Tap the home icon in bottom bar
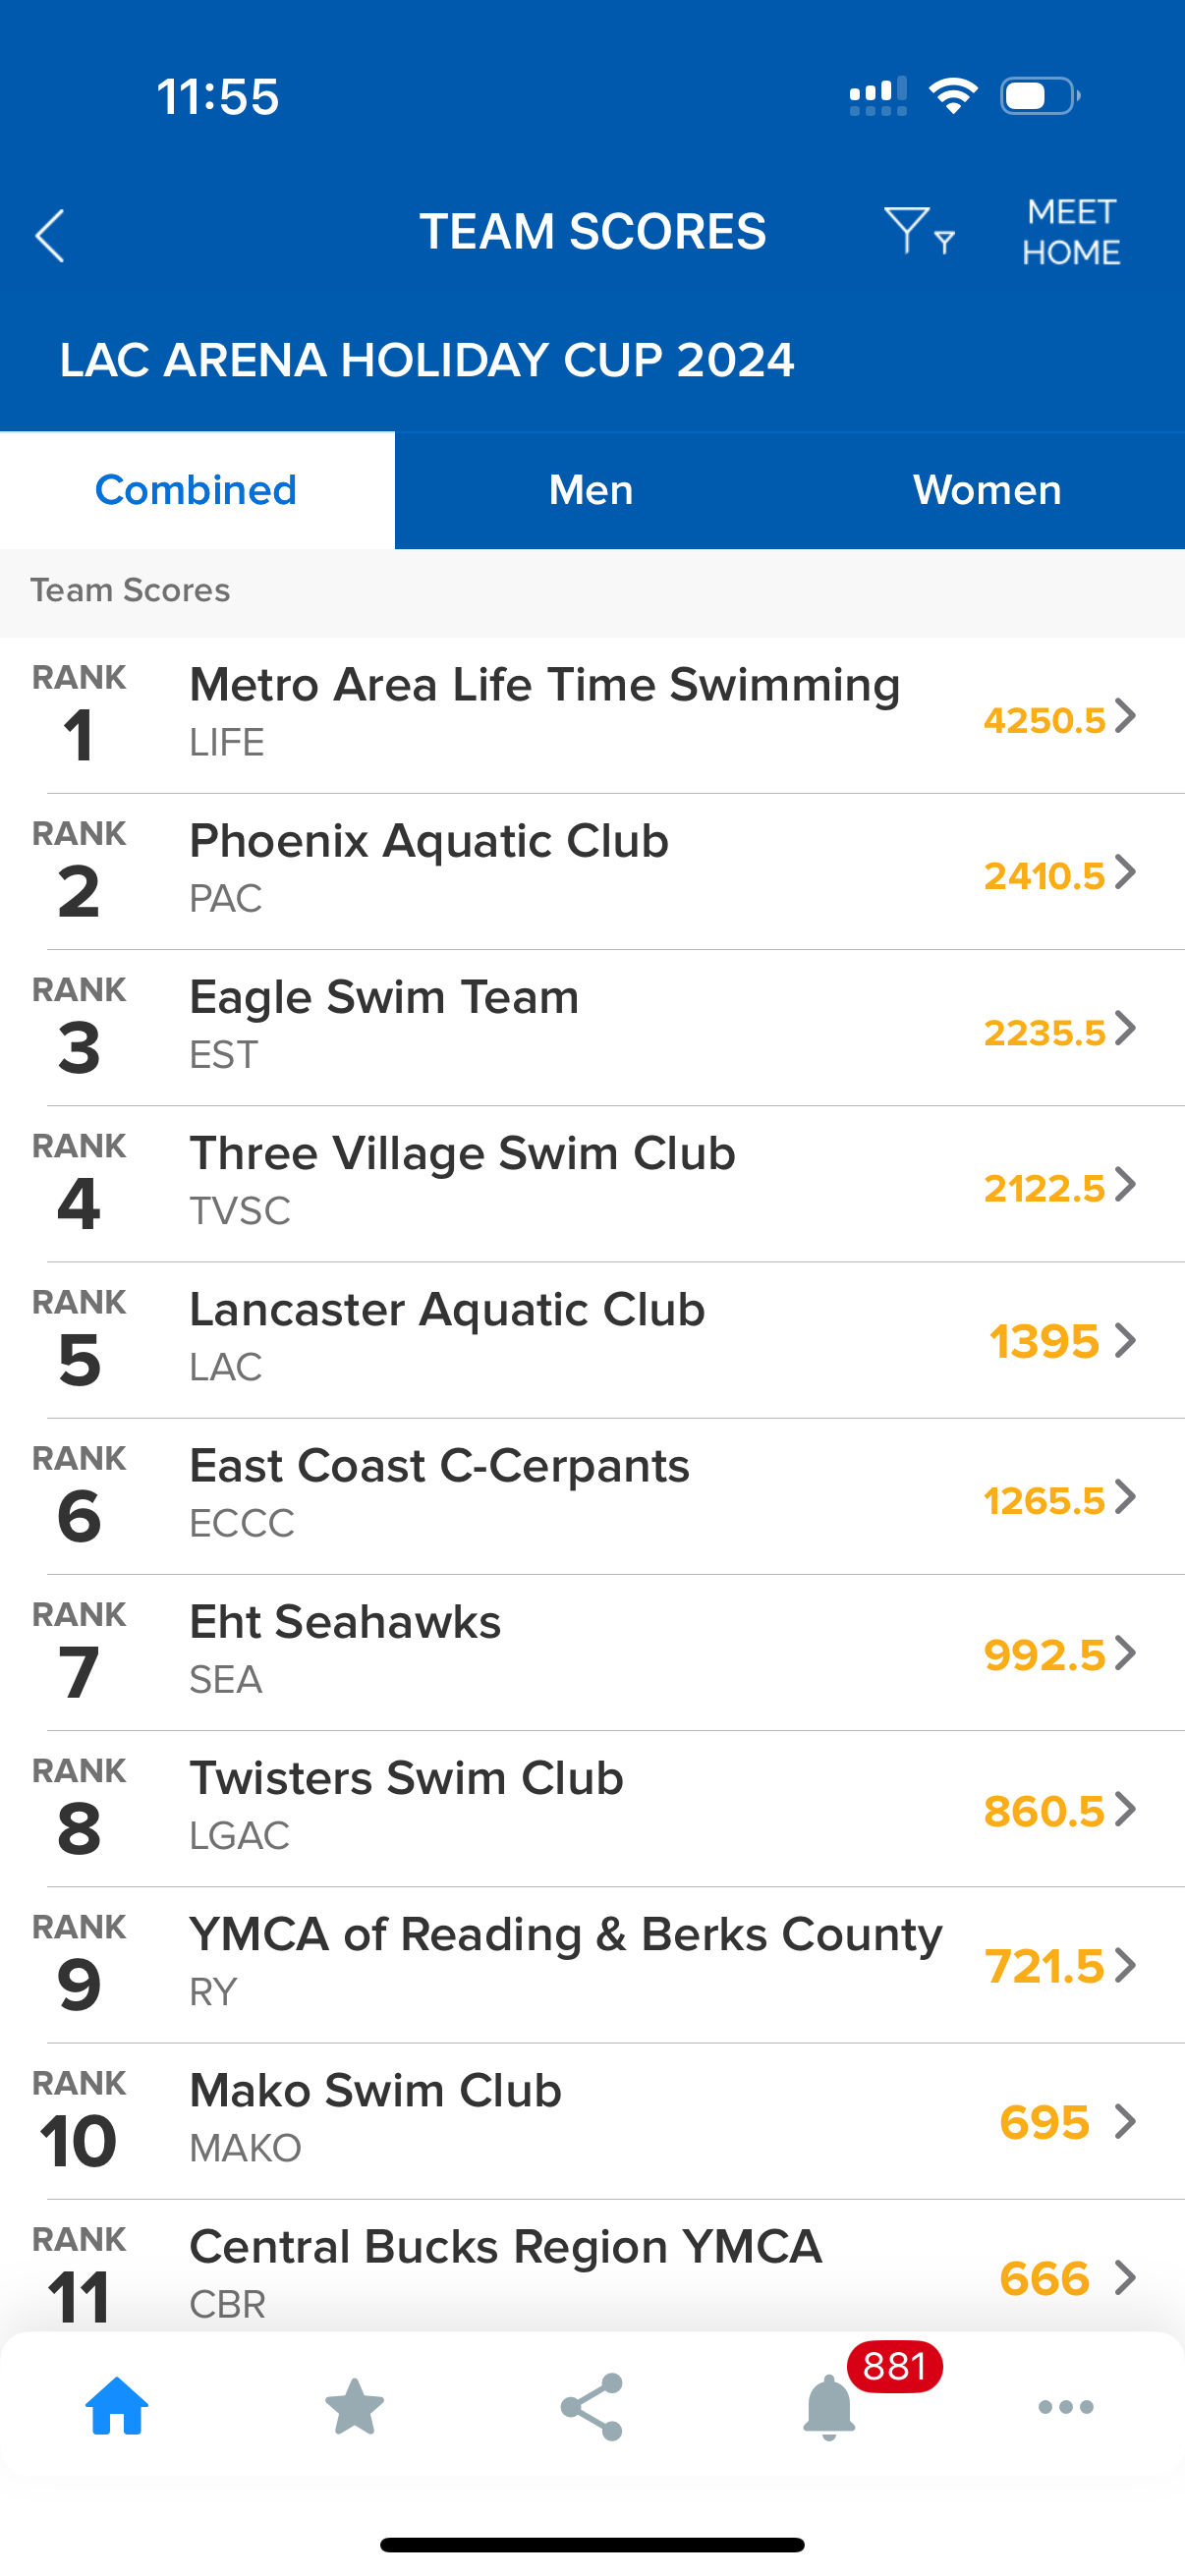Image resolution: width=1185 pixels, height=2576 pixels. click(x=117, y=2406)
